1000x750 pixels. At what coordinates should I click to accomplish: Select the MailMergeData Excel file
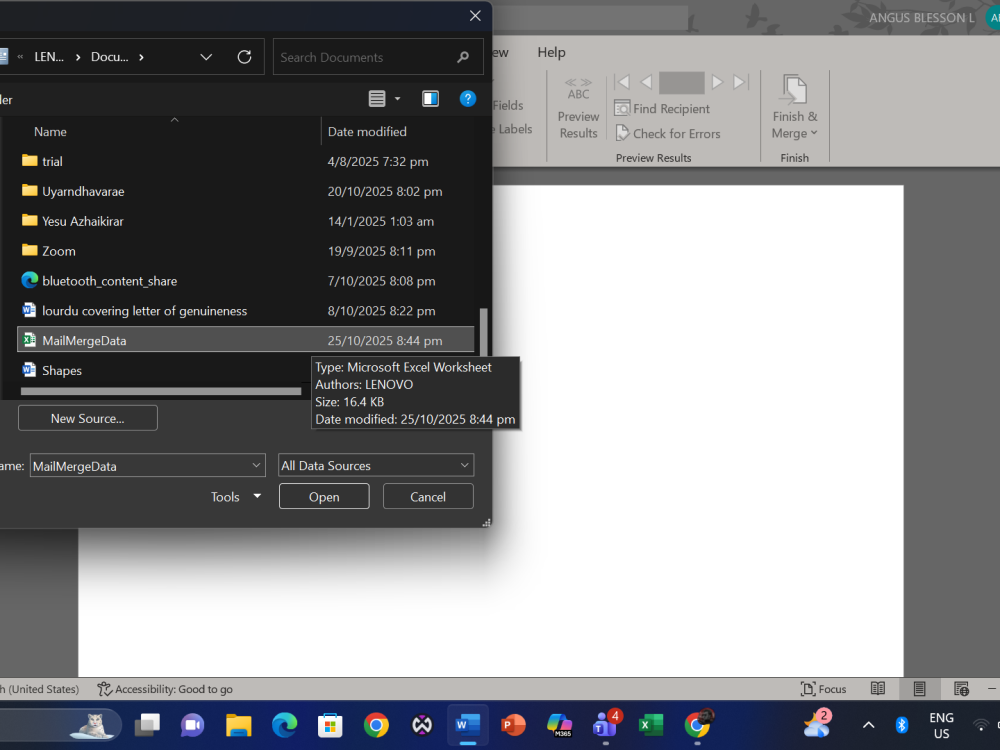[84, 341]
